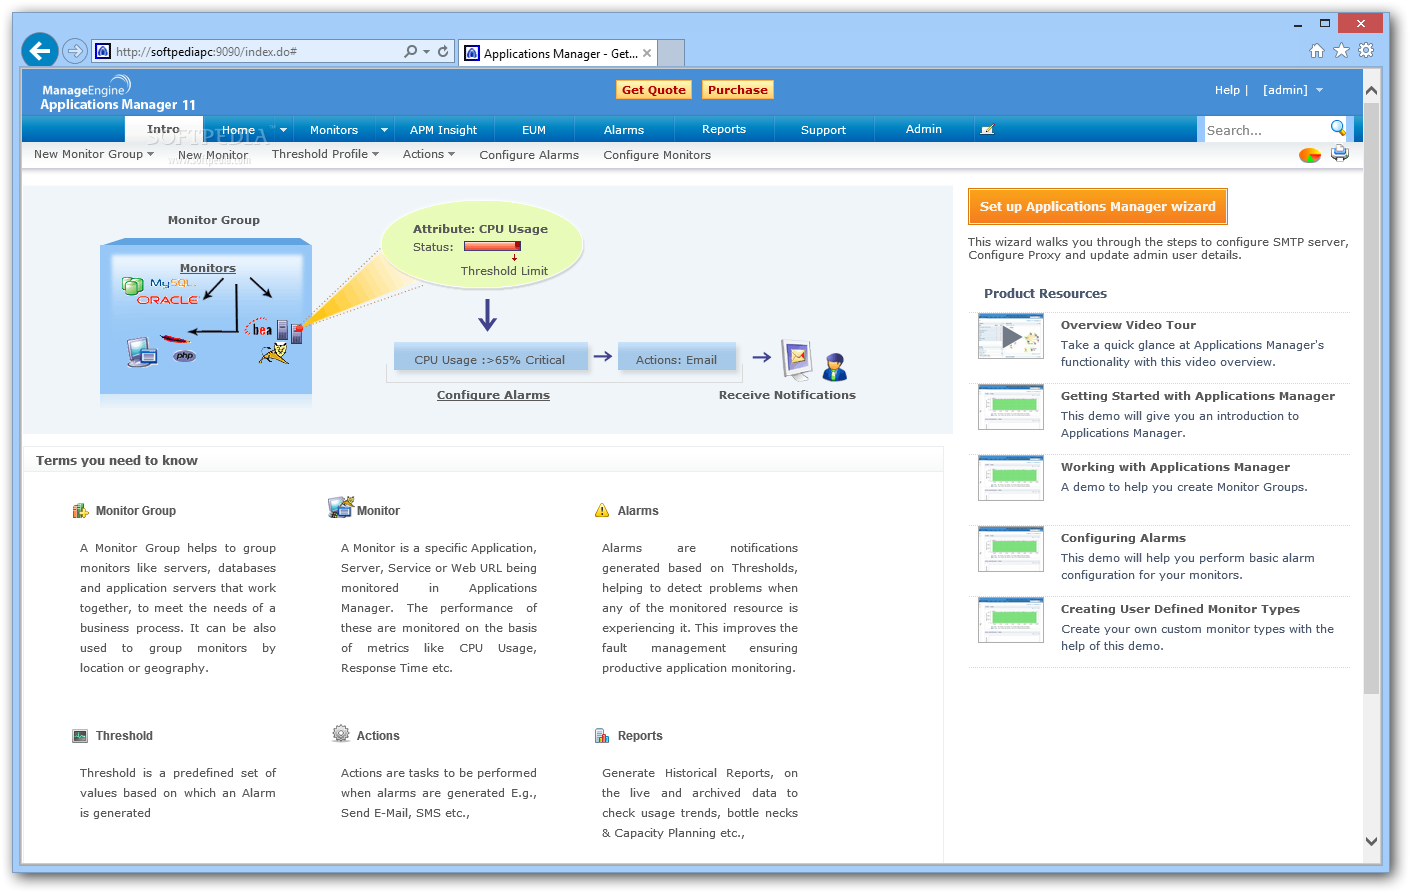This screenshot has width=1410, height=893.
Task: Click the Help link
Action: click(1228, 90)
